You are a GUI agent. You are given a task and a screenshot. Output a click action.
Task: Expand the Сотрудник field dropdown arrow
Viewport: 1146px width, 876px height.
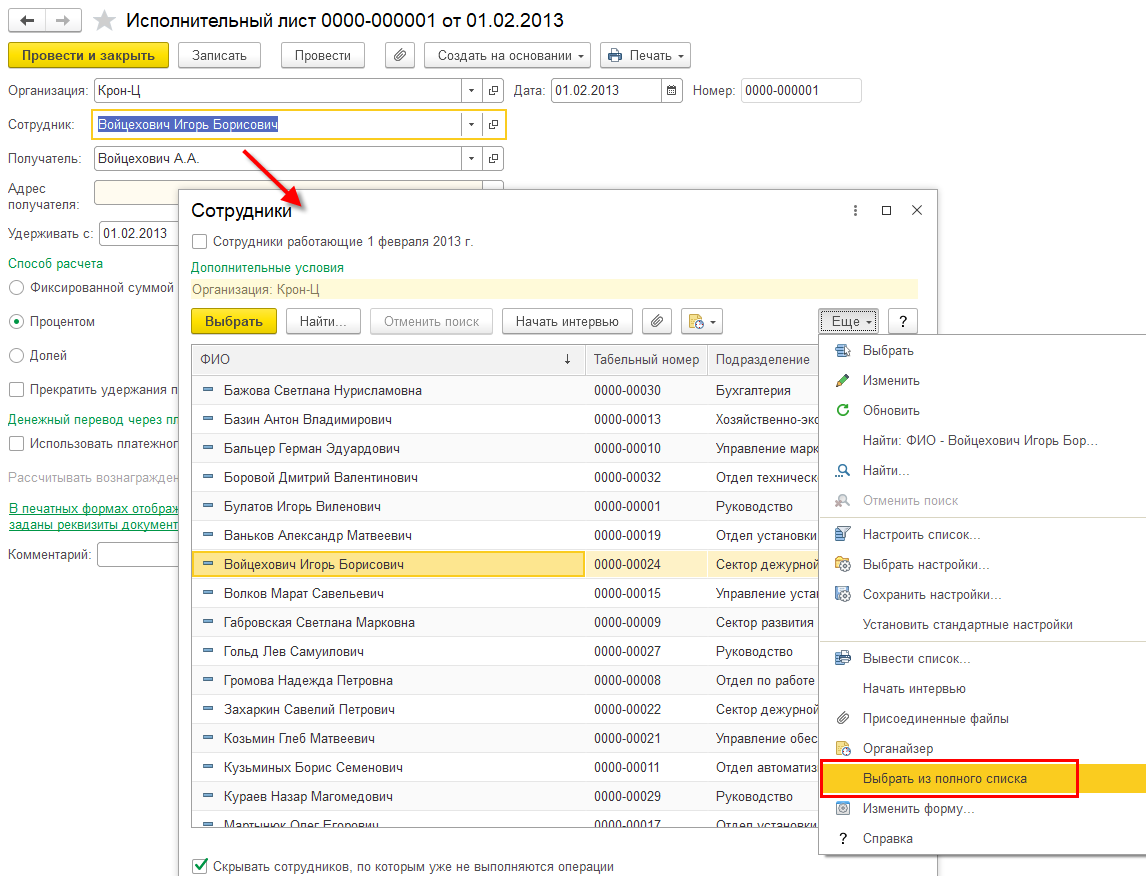click(470, 125)
